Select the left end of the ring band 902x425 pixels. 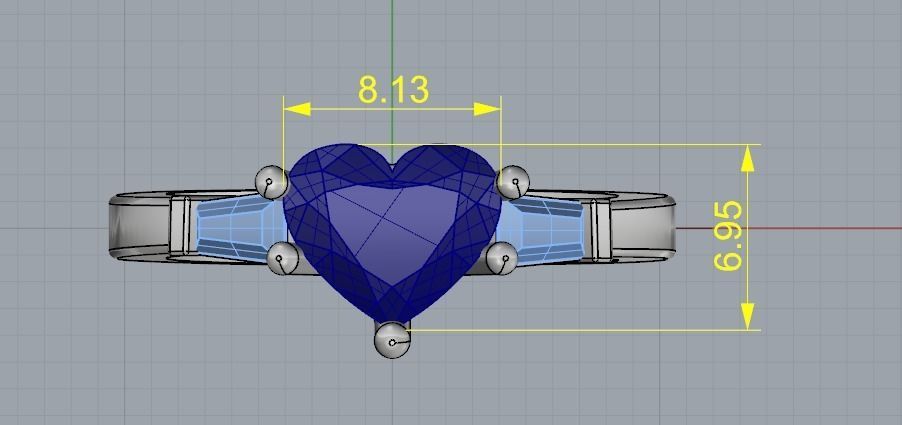(139, 226)
